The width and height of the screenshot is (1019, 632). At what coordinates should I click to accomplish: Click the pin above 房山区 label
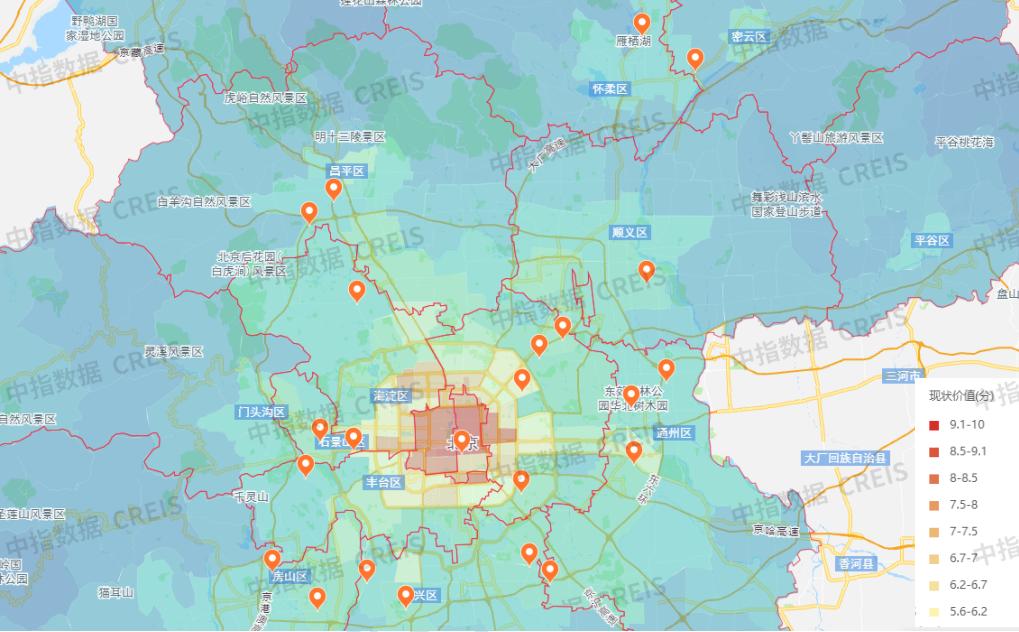(272, 560)
